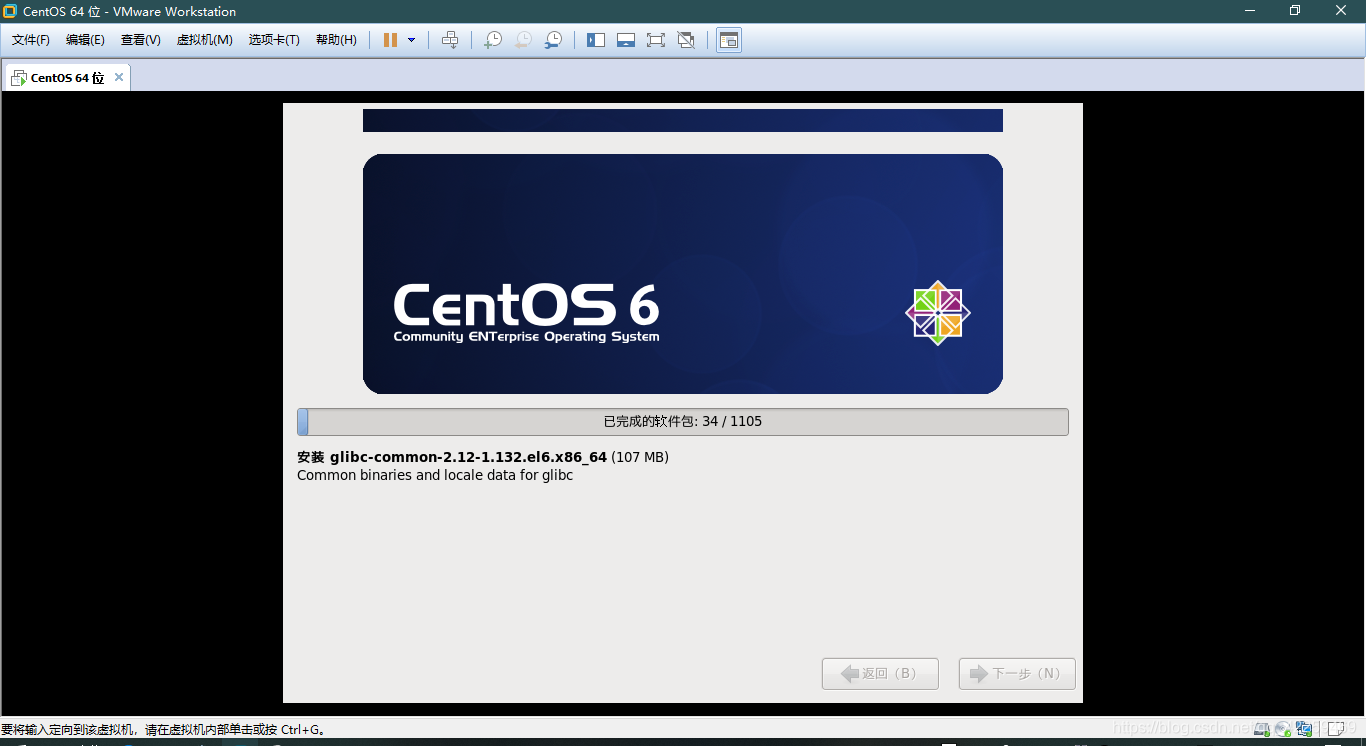The image size is (1366, 746).
Task: Click 'Common binaries and locale data for glibc' text
Action: coord(435,475)
